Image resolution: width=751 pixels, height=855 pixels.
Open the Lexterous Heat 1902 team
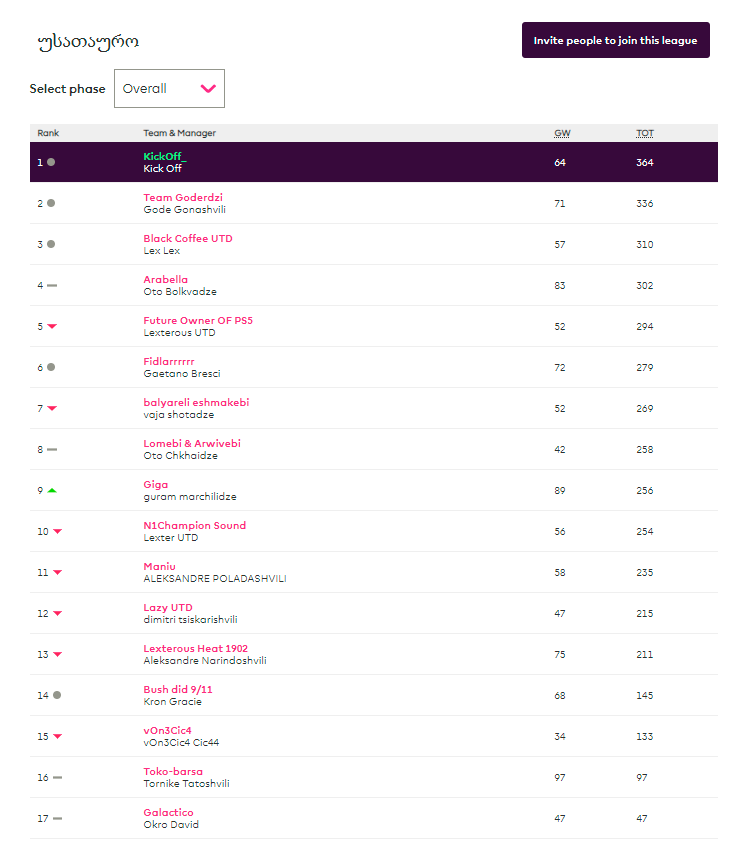[195, 649]
